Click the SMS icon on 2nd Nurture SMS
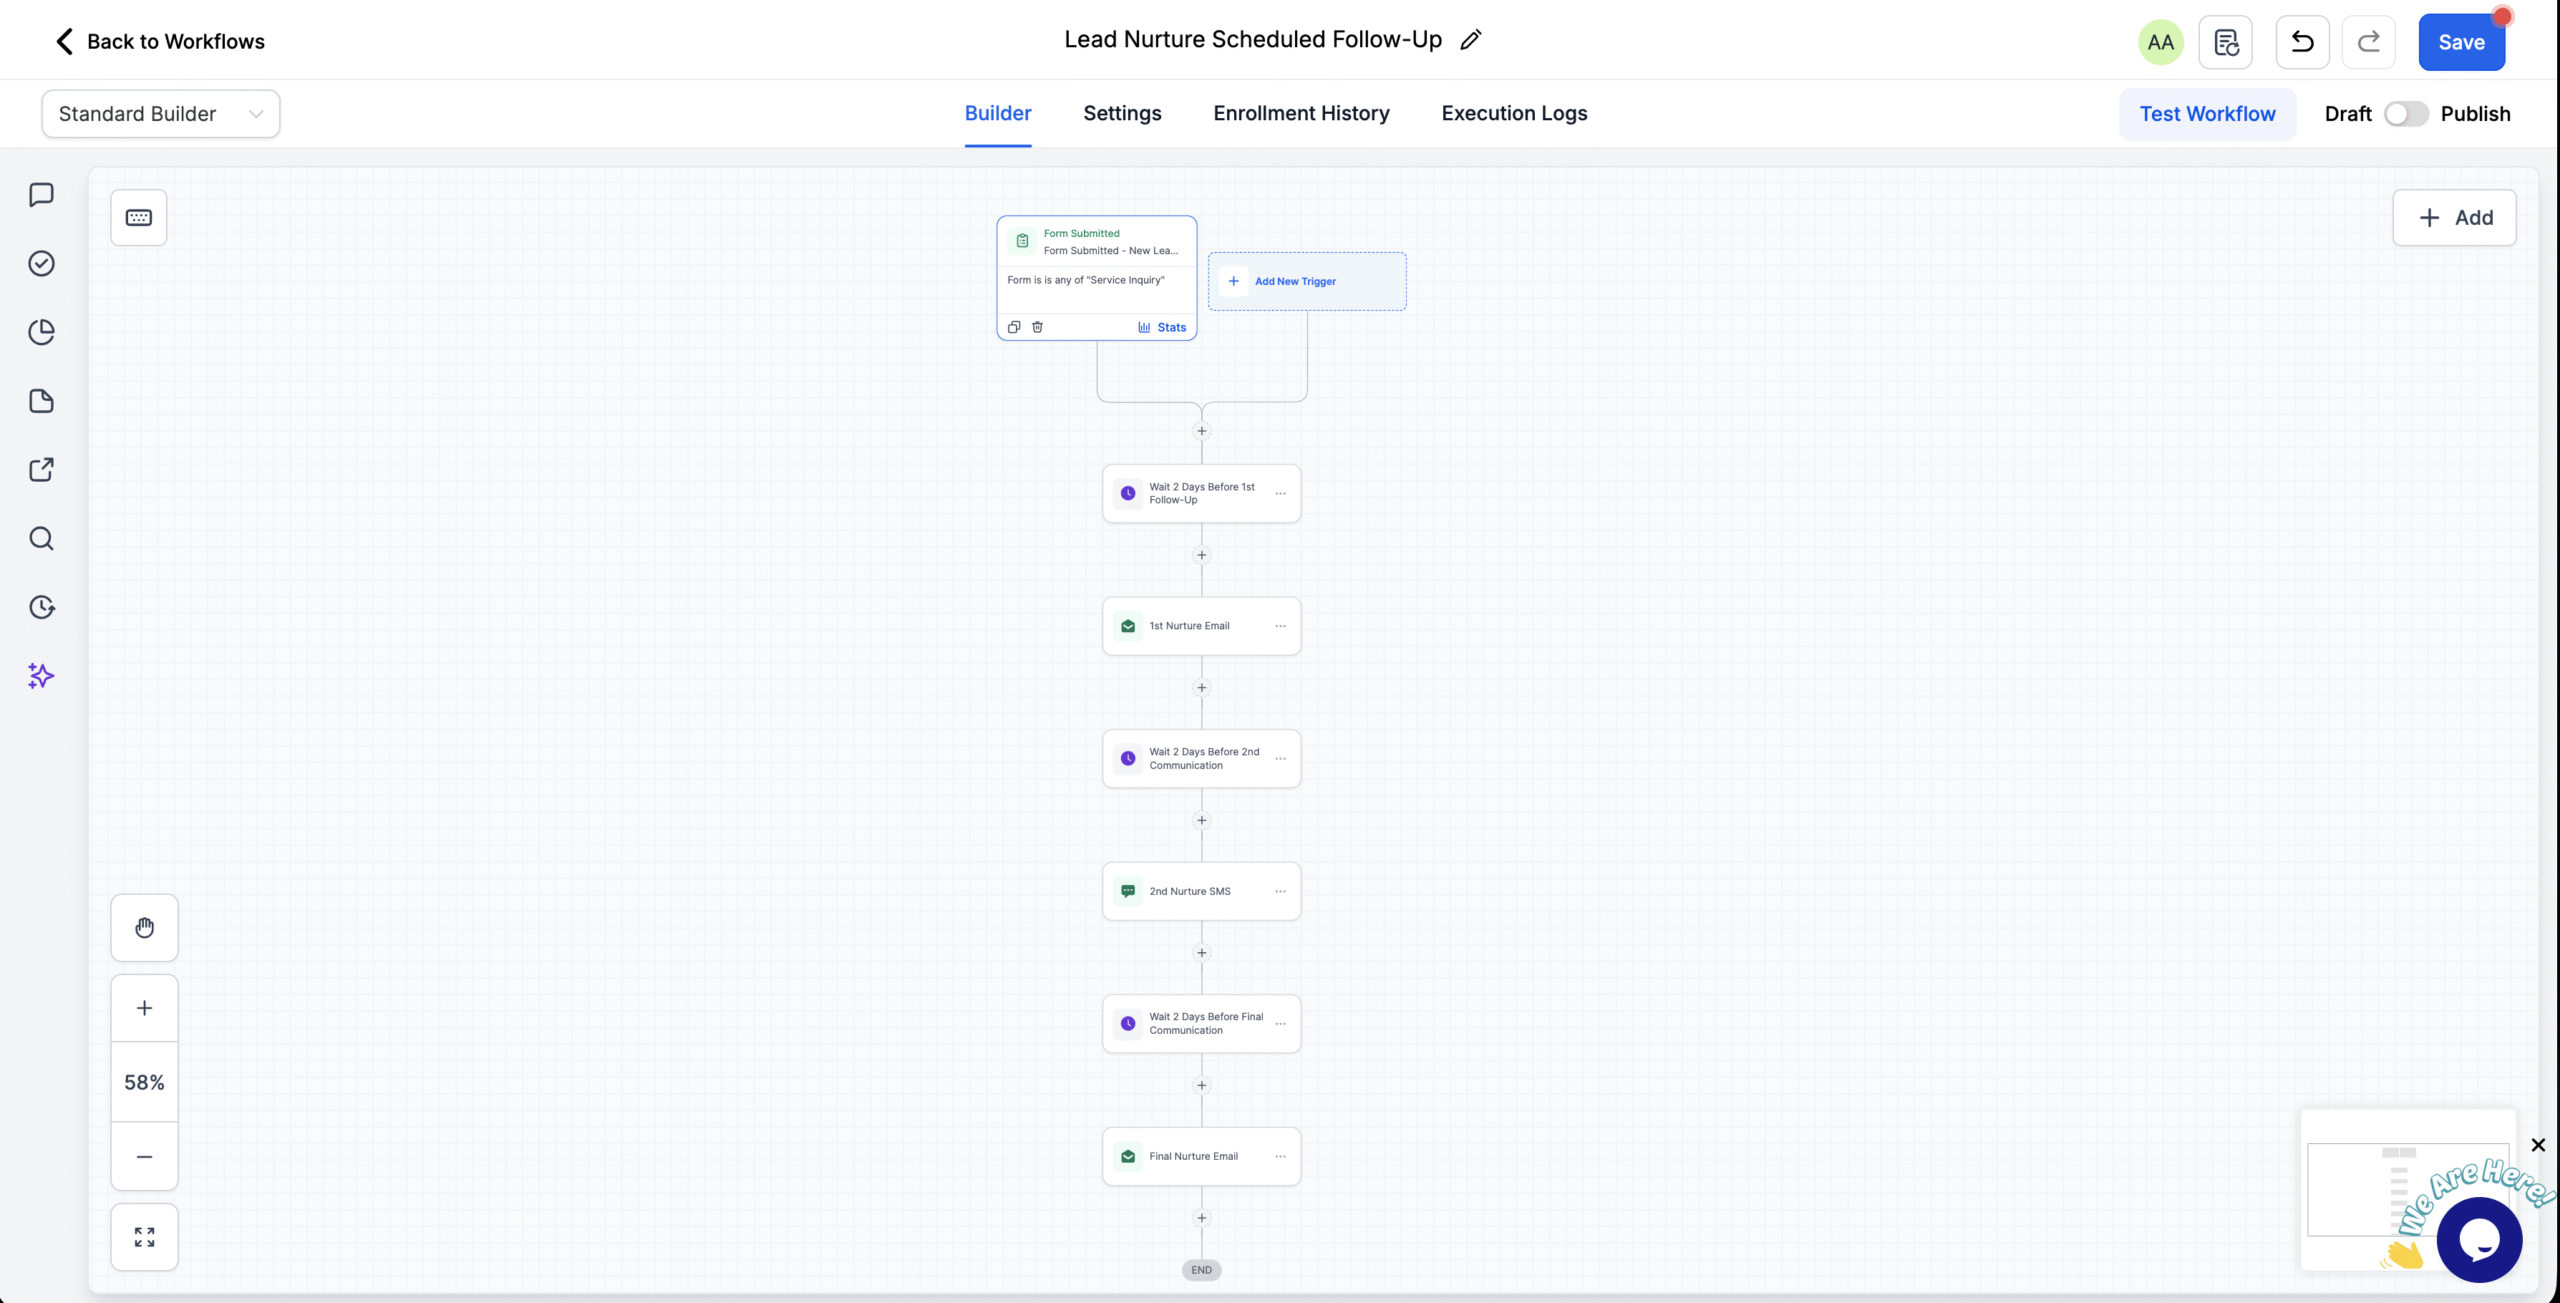 pyautogui.click(x=1128, y=891)
